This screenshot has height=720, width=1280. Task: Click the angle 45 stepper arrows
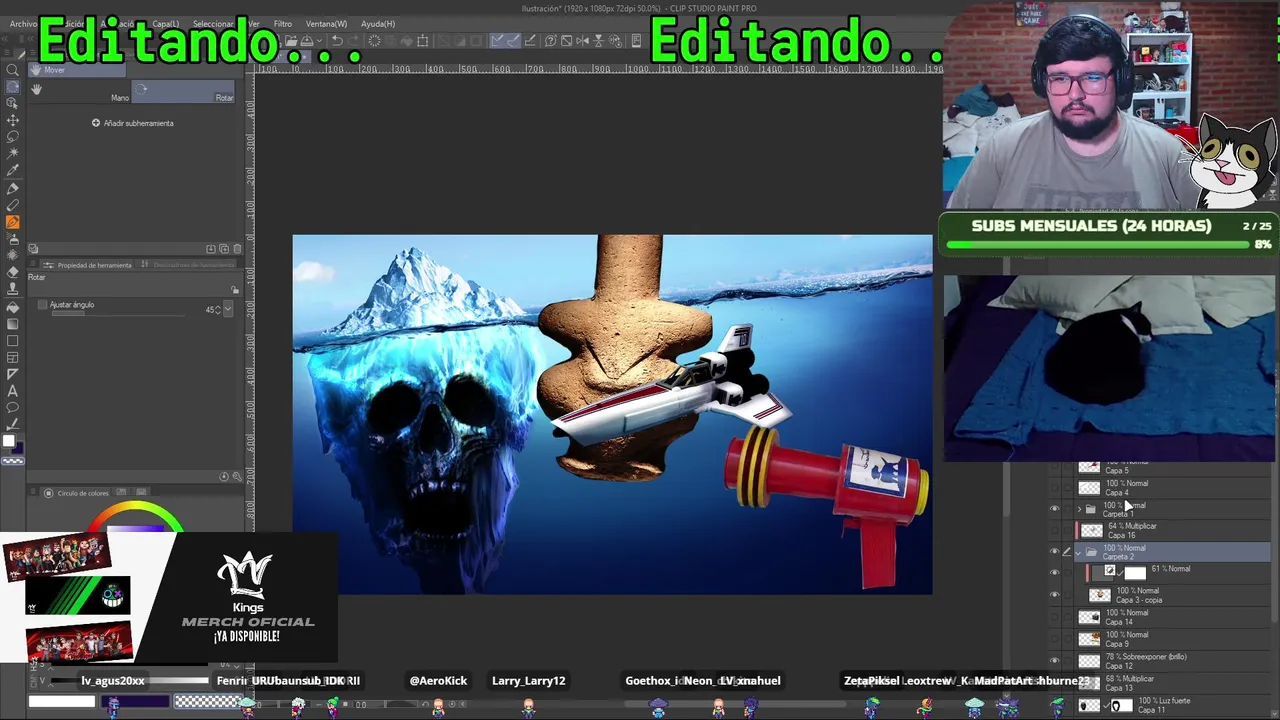click(219, 310)
